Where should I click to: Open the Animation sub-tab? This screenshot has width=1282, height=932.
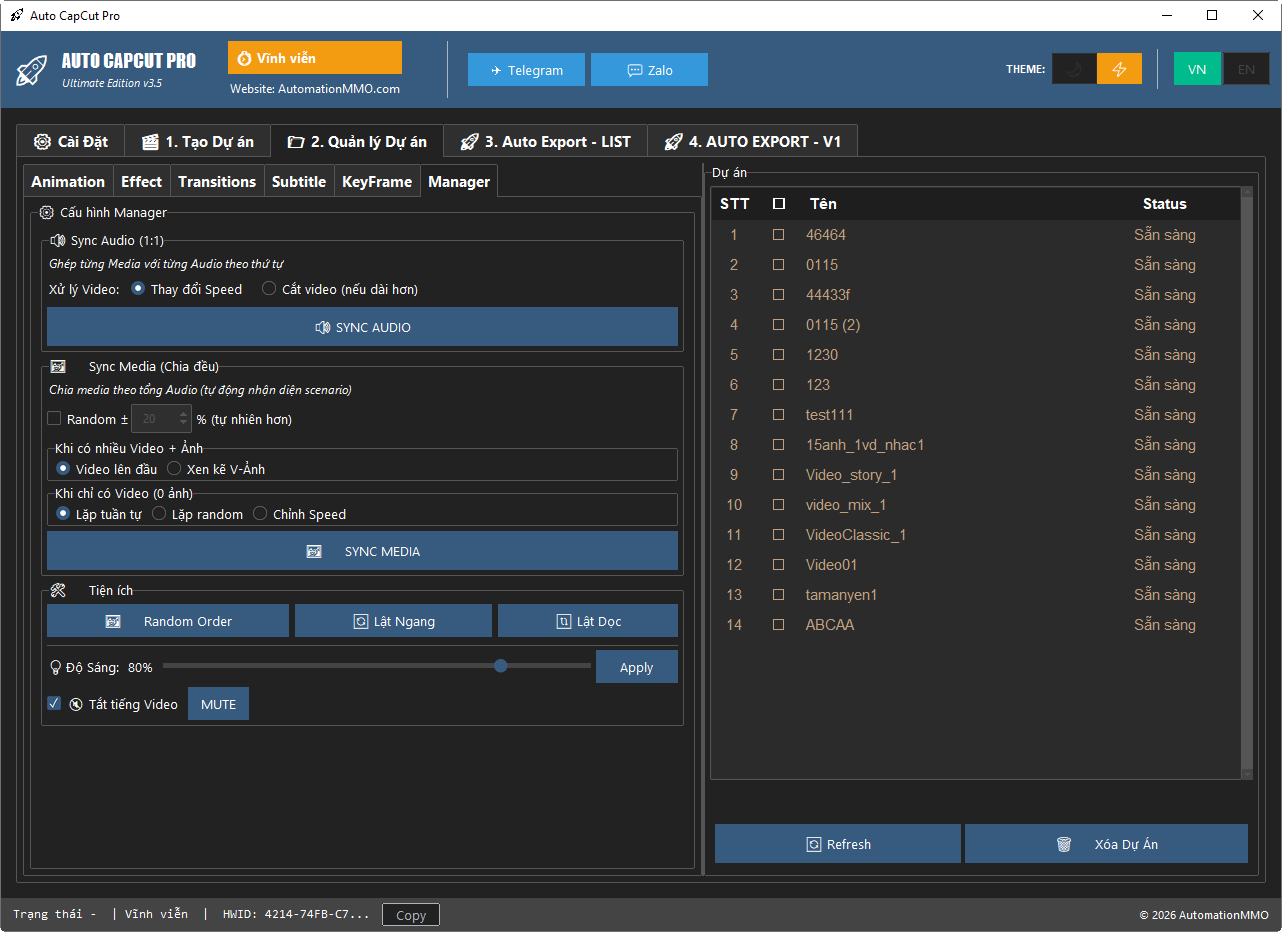68,182
